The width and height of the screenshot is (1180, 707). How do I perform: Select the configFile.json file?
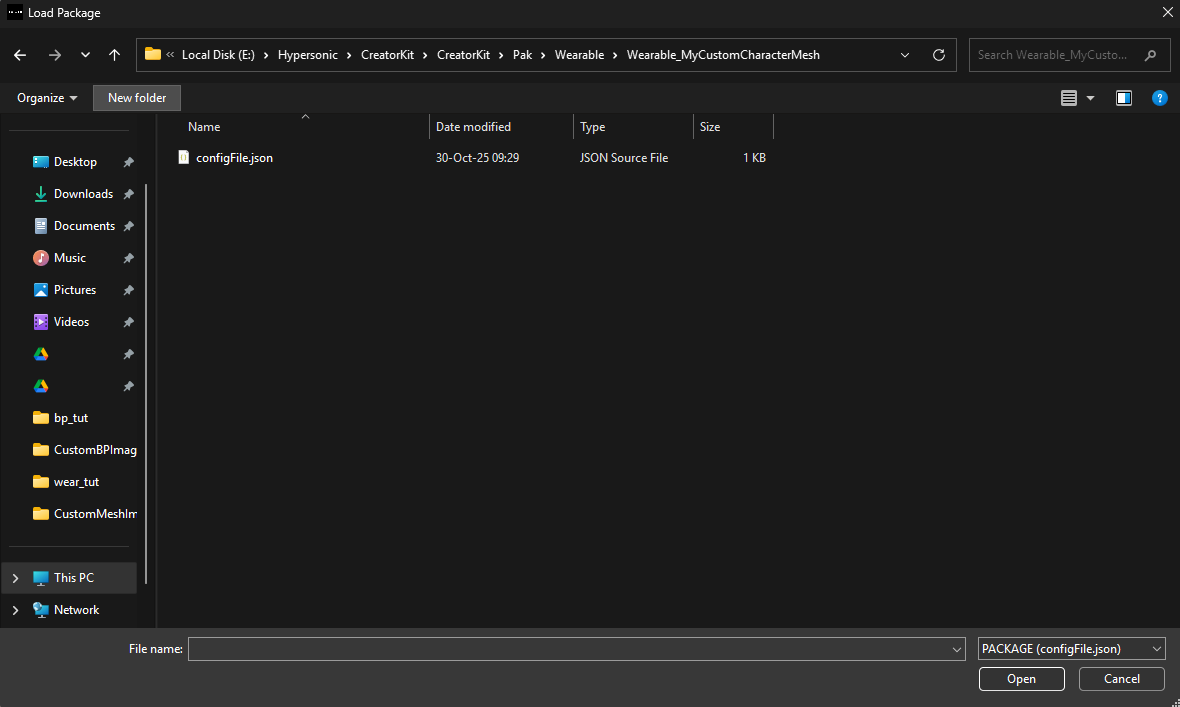(234, 158)
